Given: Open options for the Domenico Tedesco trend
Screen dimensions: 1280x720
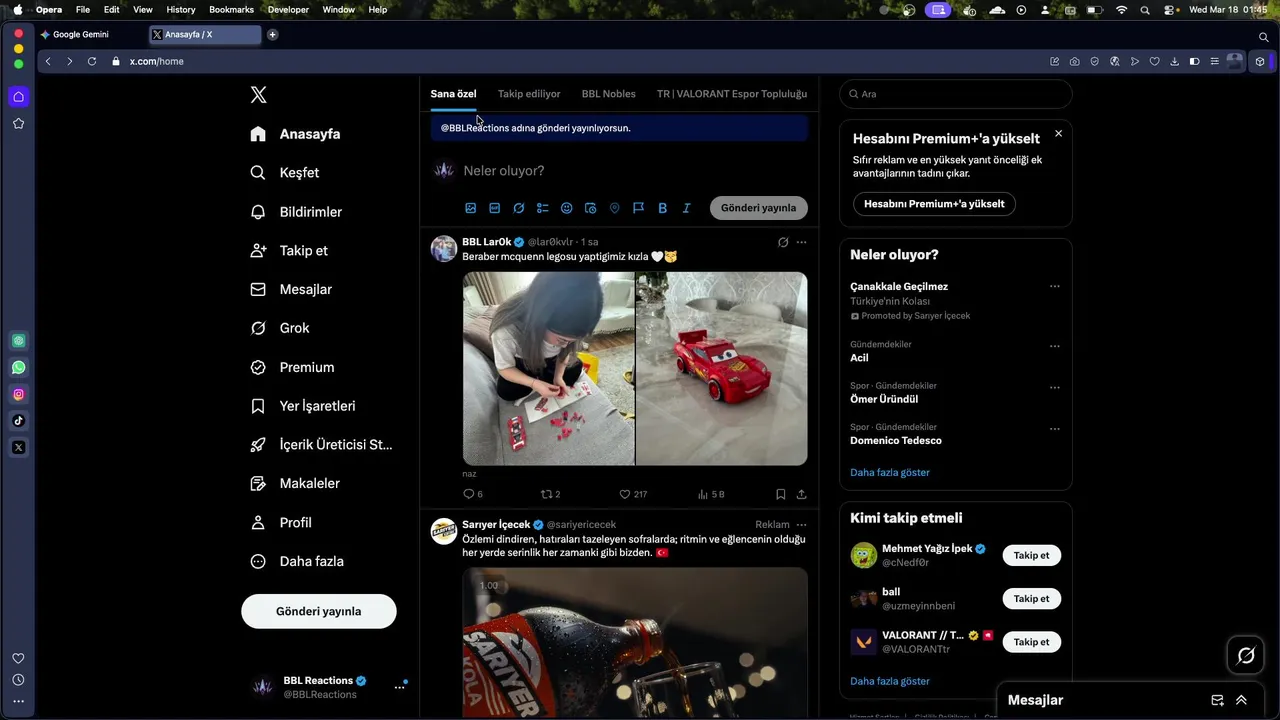Looking at the screenshot, I should click(1054, 429).
